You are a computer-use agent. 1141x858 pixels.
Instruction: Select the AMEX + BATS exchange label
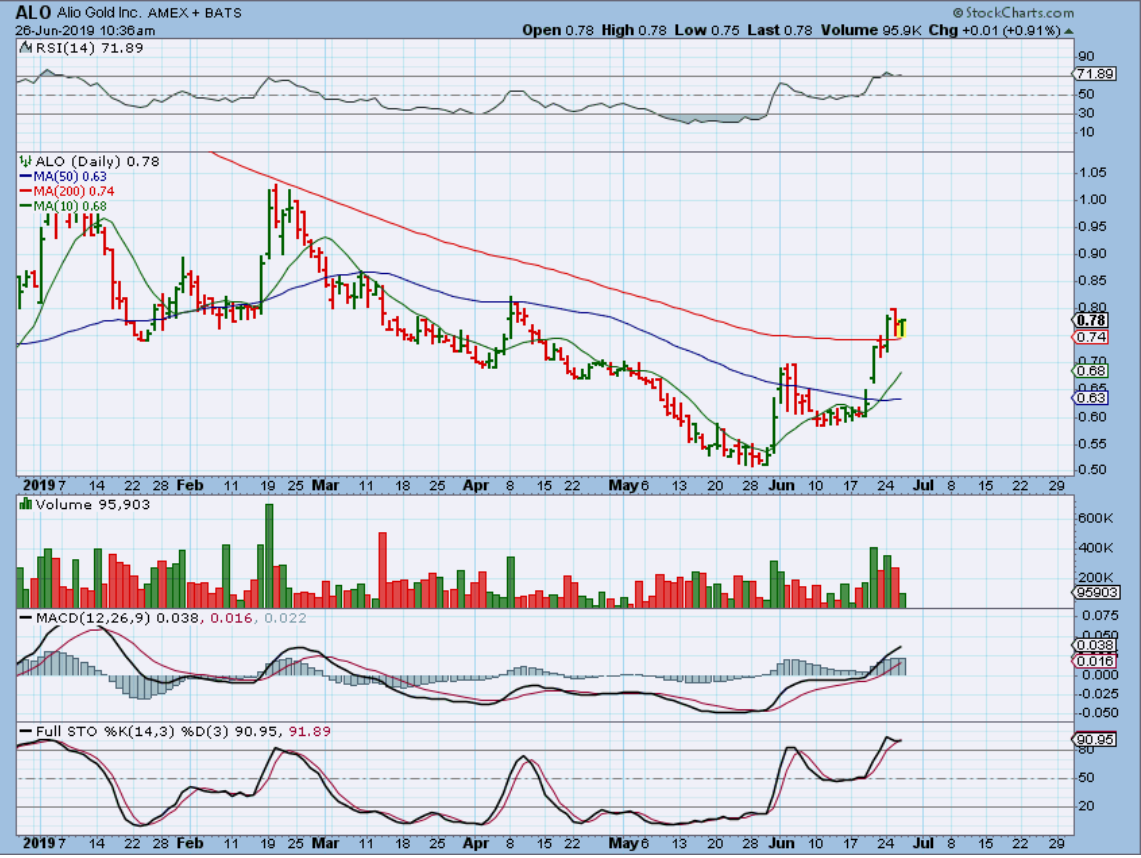[x=195, y=13]
